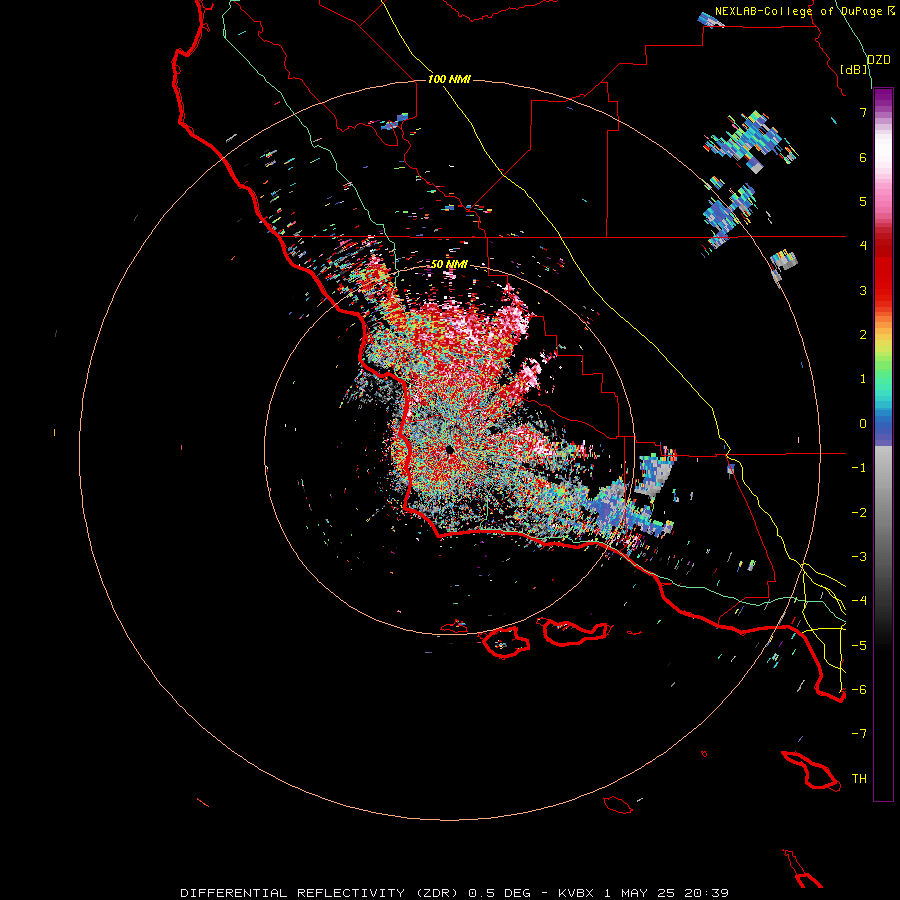Click the positive 1 value on the scale
900x900 pixels.
click(x=863, y=378)
